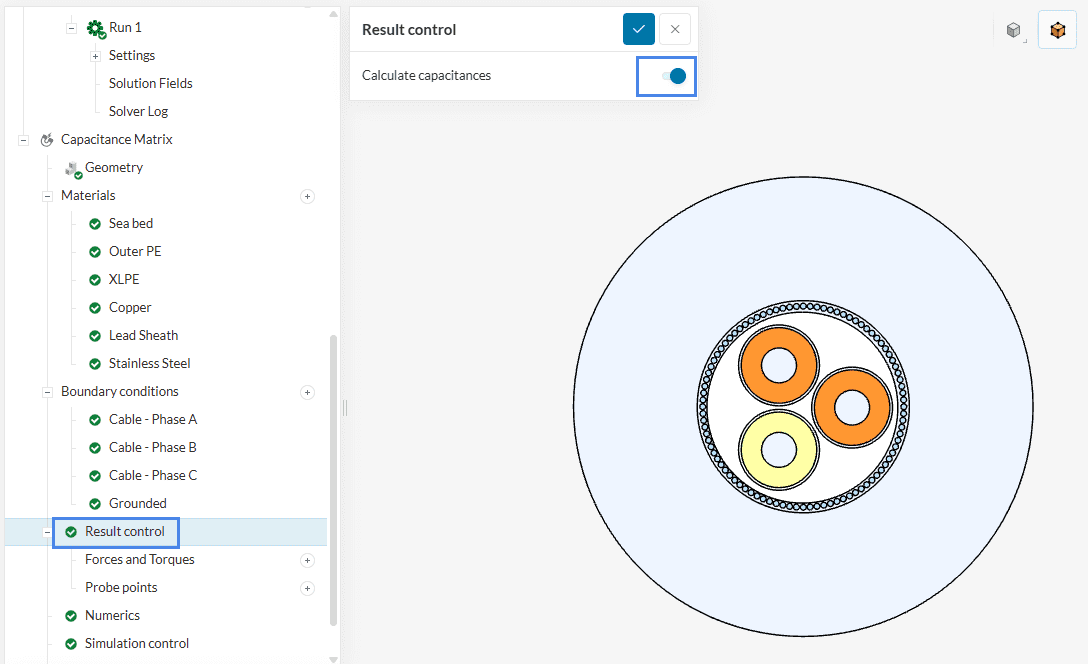Open Simulation control settings
Screen dimensions: 1088x664
(x=136, y=643)
